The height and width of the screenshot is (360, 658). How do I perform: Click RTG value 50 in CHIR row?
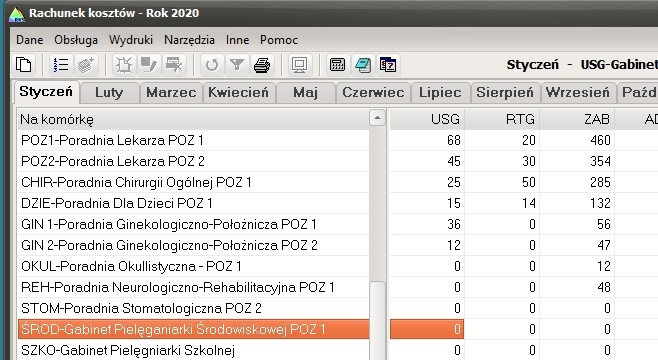pos(529,182)
